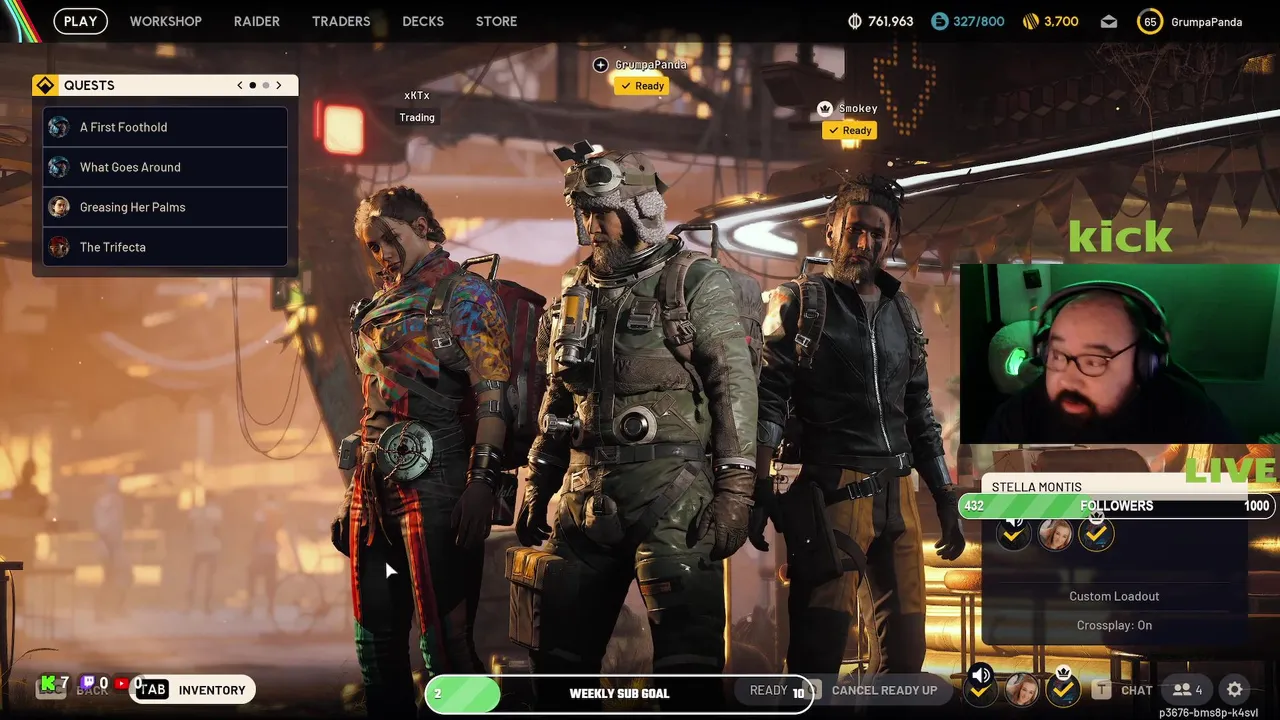Toggle Crossplay: On setting
The image size is (1280, 720).
point(1114,625)
